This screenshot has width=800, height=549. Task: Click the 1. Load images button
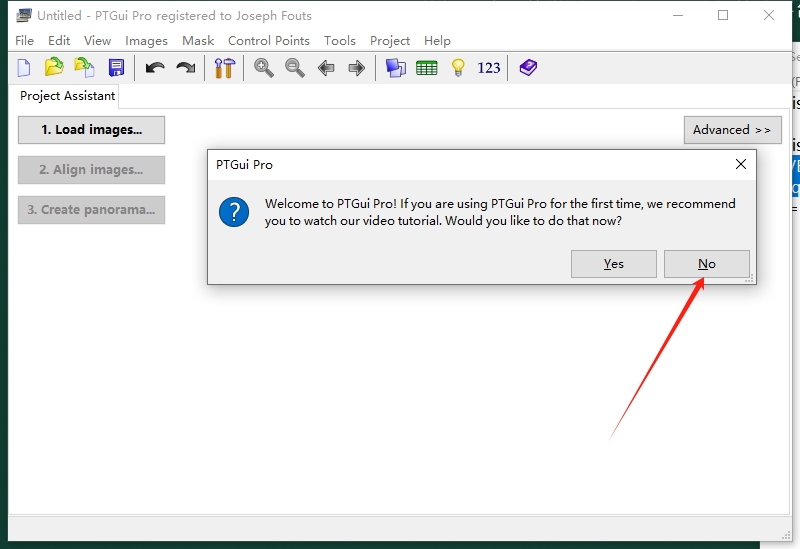pos(91,130)
